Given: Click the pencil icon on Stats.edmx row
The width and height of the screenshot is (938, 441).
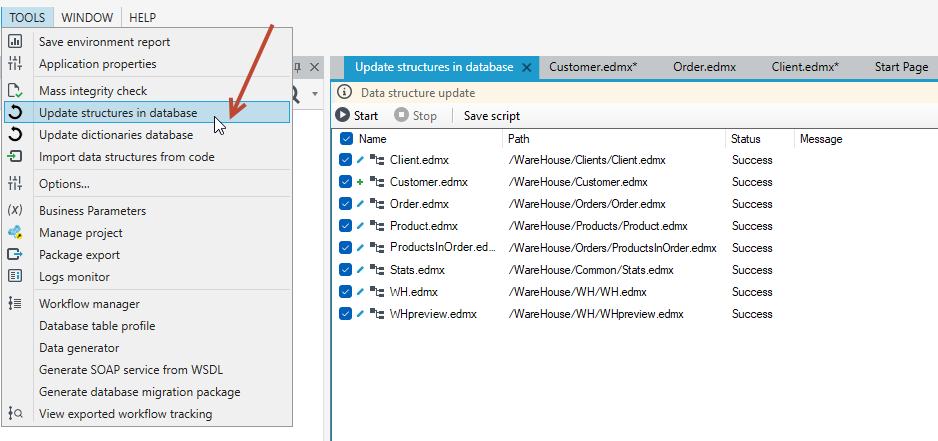Looking at the screenshot, I should point(360,270).
